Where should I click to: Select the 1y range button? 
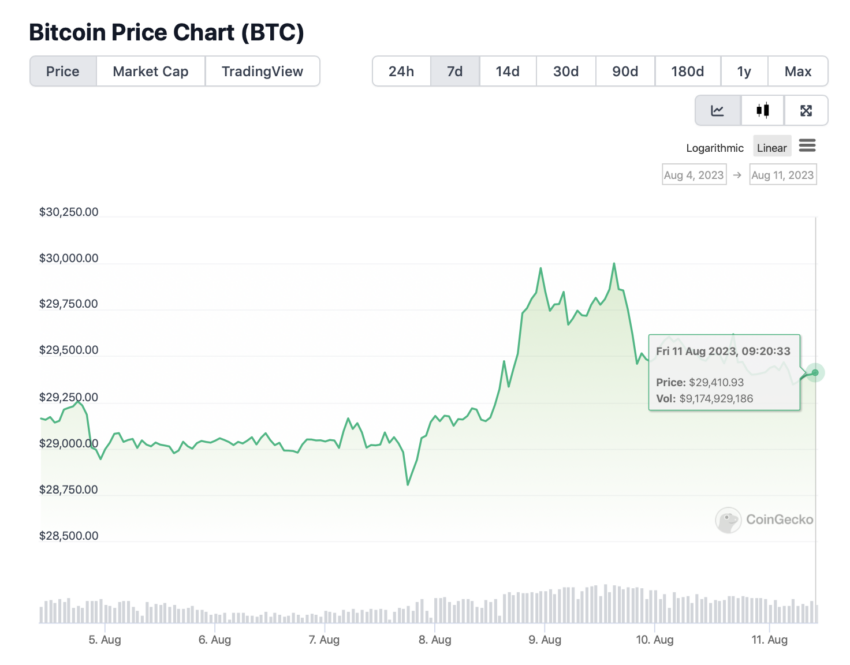(x=744, y=71)
